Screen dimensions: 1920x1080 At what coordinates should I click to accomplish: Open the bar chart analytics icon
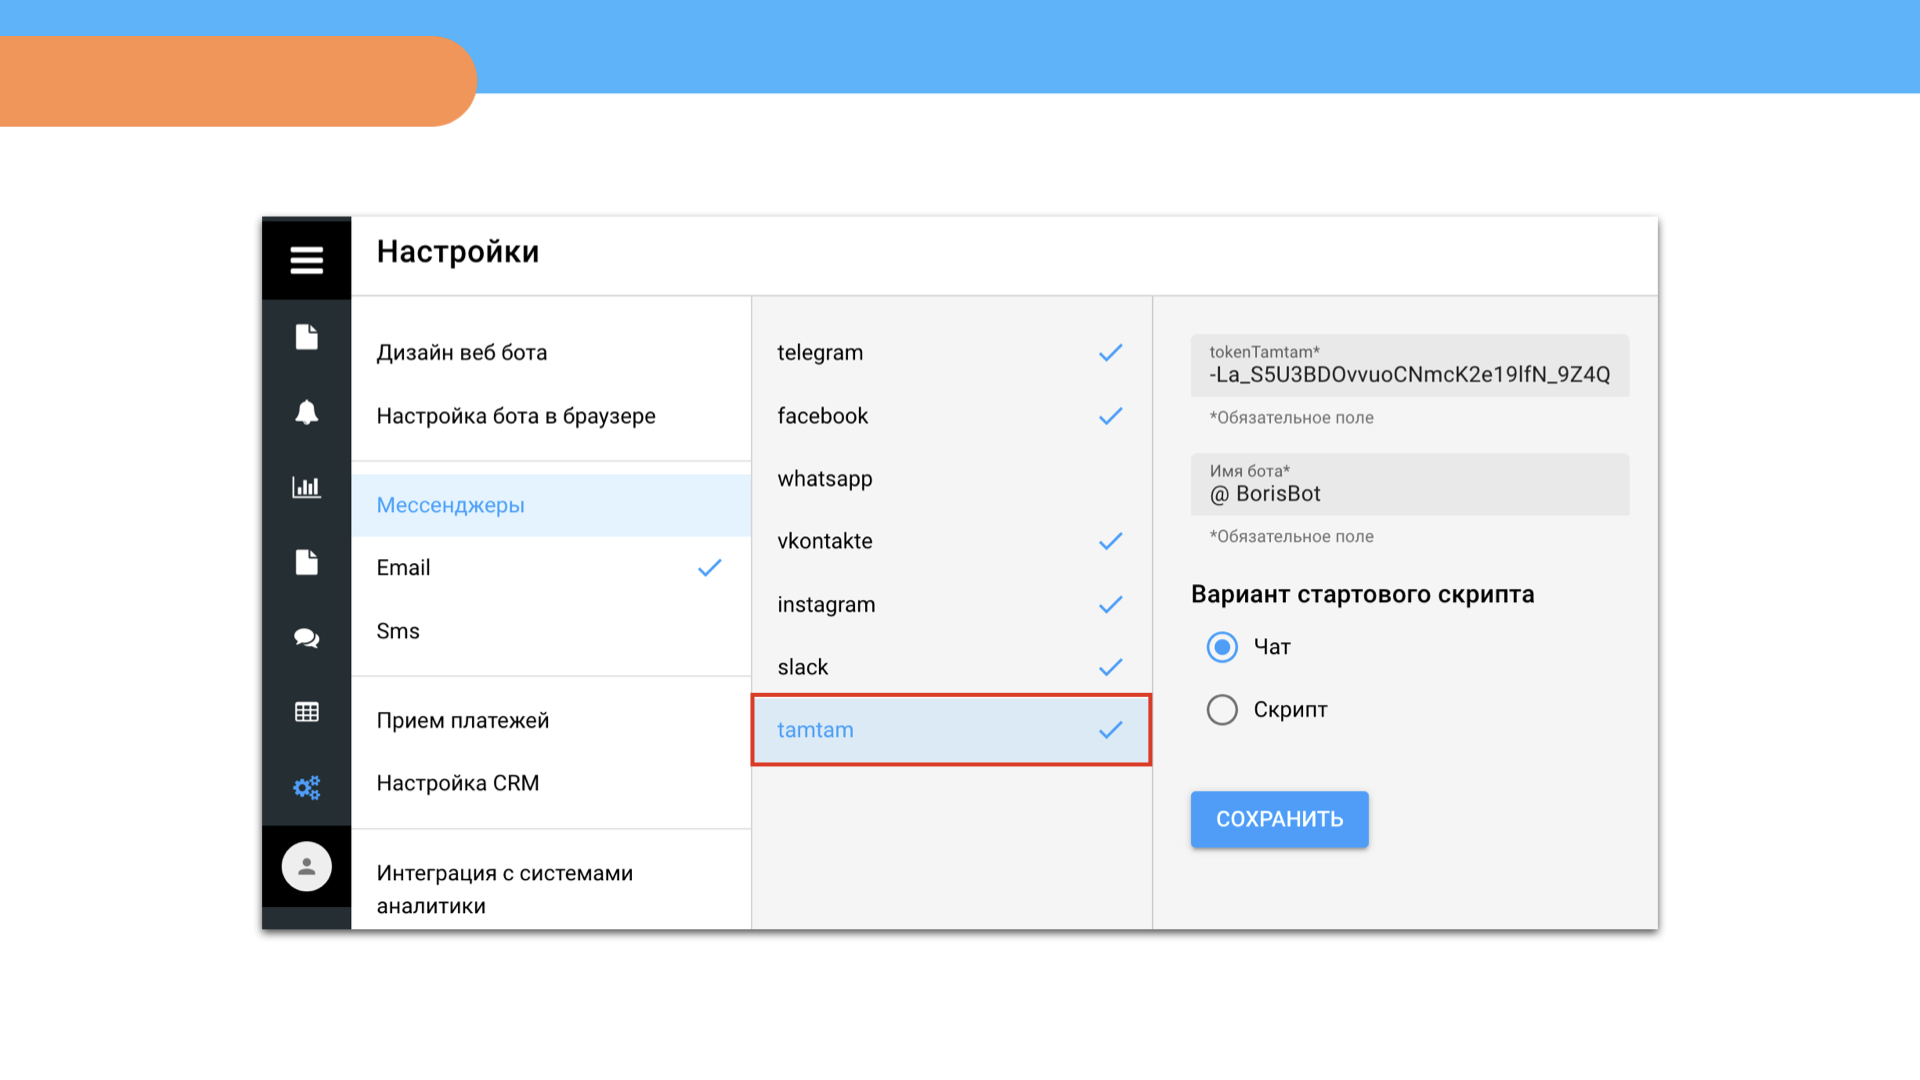pos(306,487)
